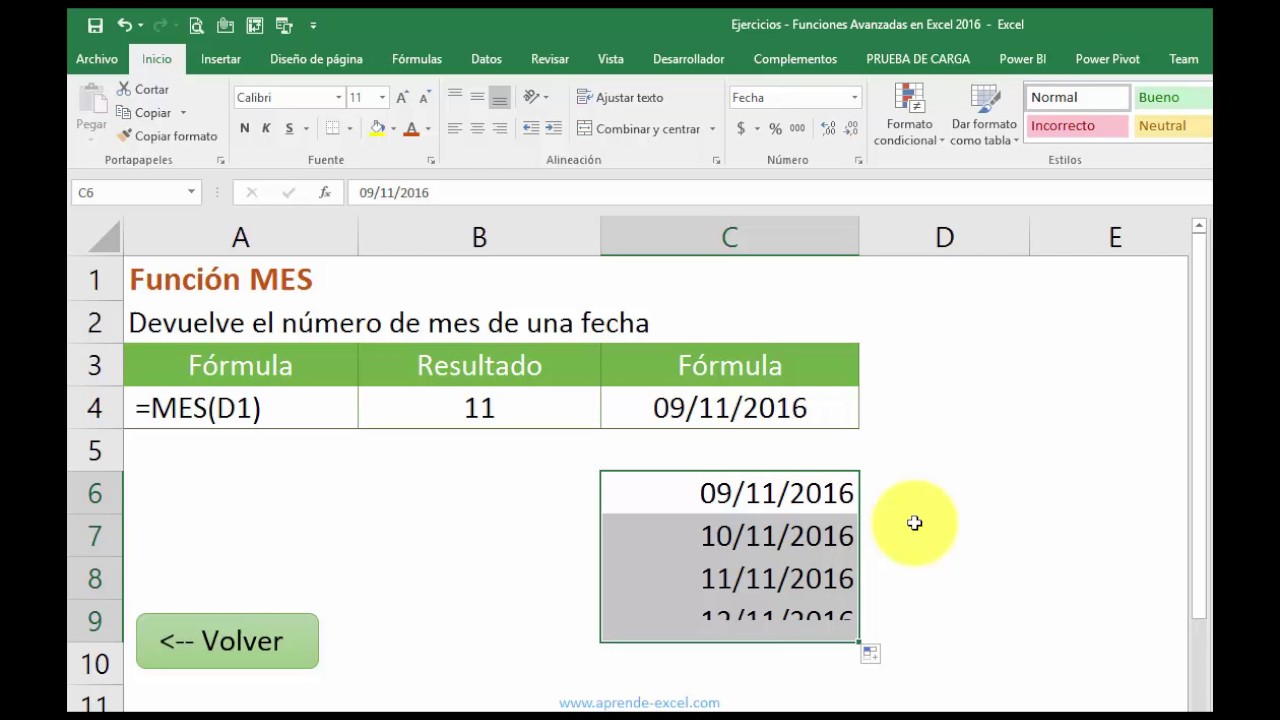Decrease font size with the smaller A

425,97
